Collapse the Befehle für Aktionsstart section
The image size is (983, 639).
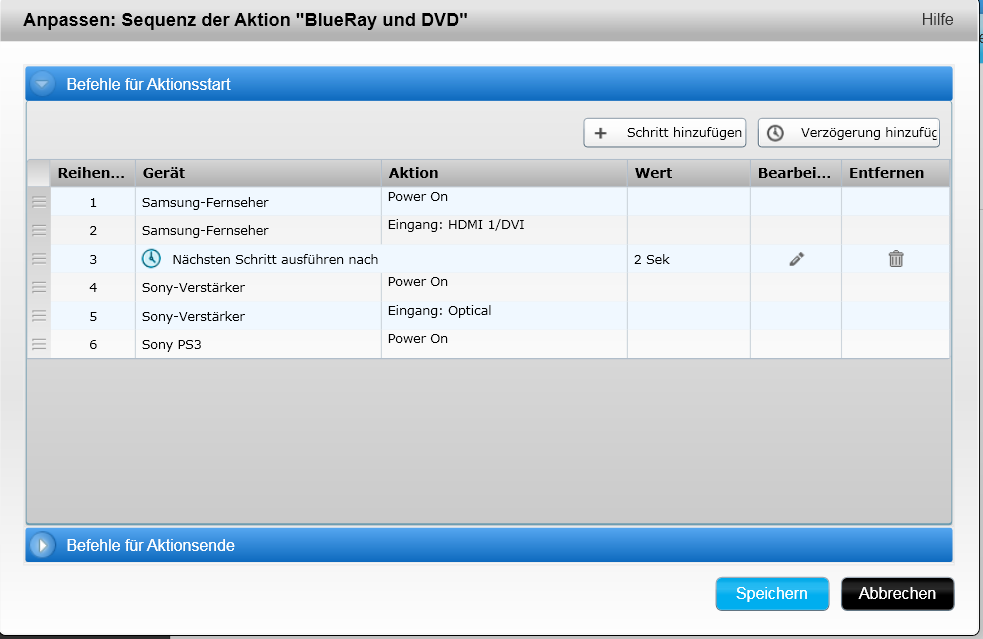pos(42,85)
